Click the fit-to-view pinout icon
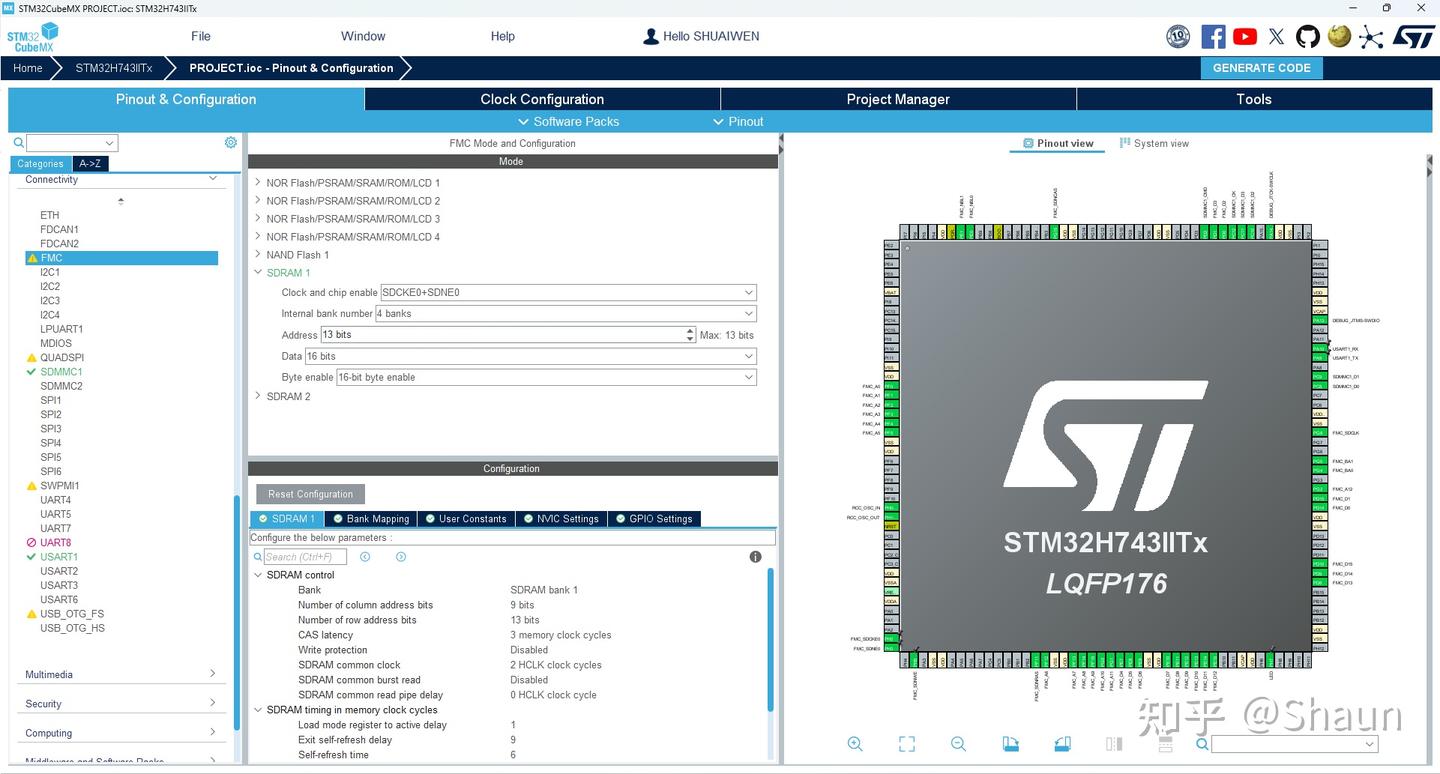Viewport: 1440px width, 774px height. [907, 744]
